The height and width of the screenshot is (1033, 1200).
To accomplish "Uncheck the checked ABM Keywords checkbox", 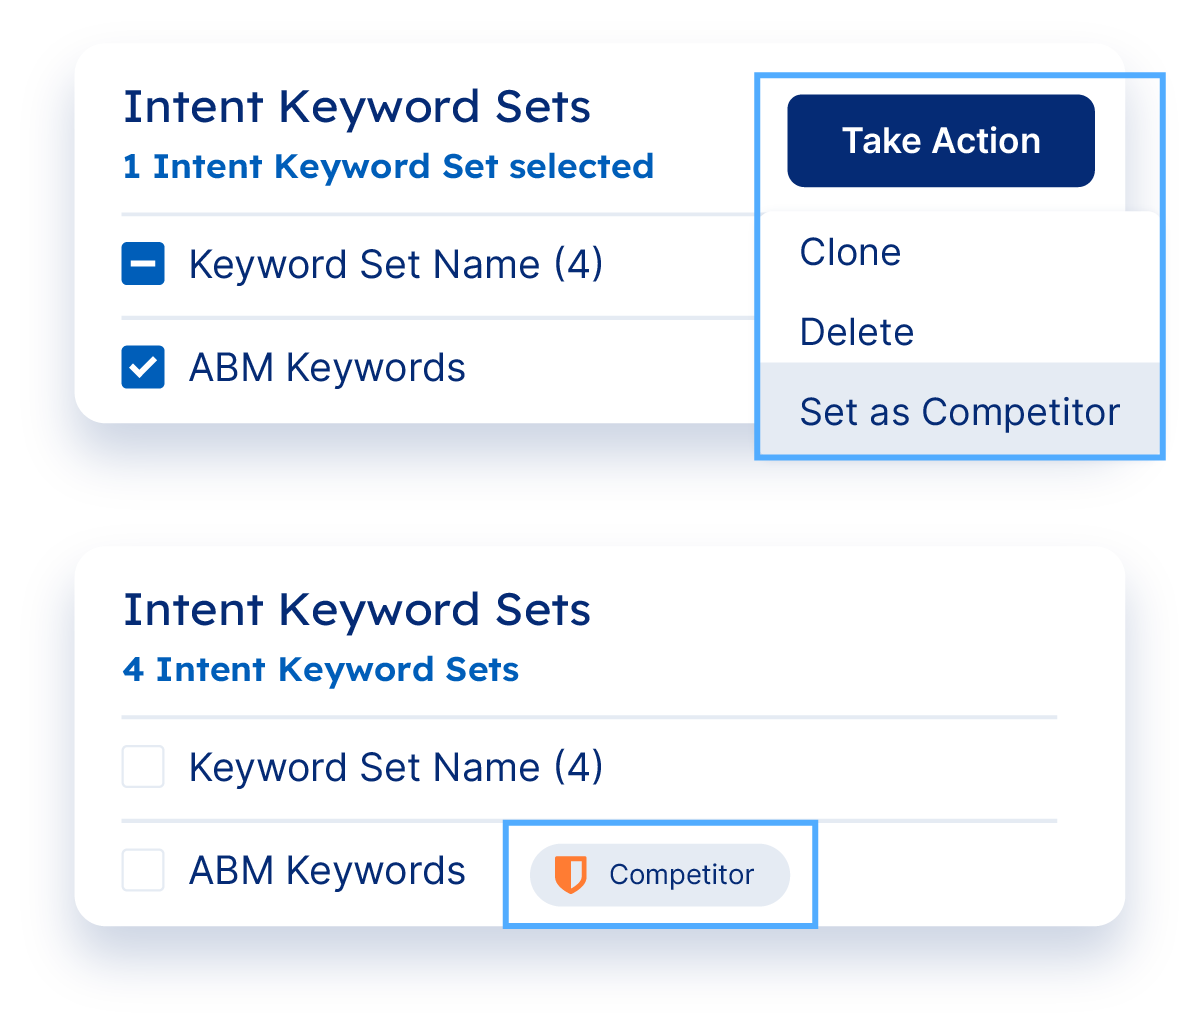I will 143,367.
